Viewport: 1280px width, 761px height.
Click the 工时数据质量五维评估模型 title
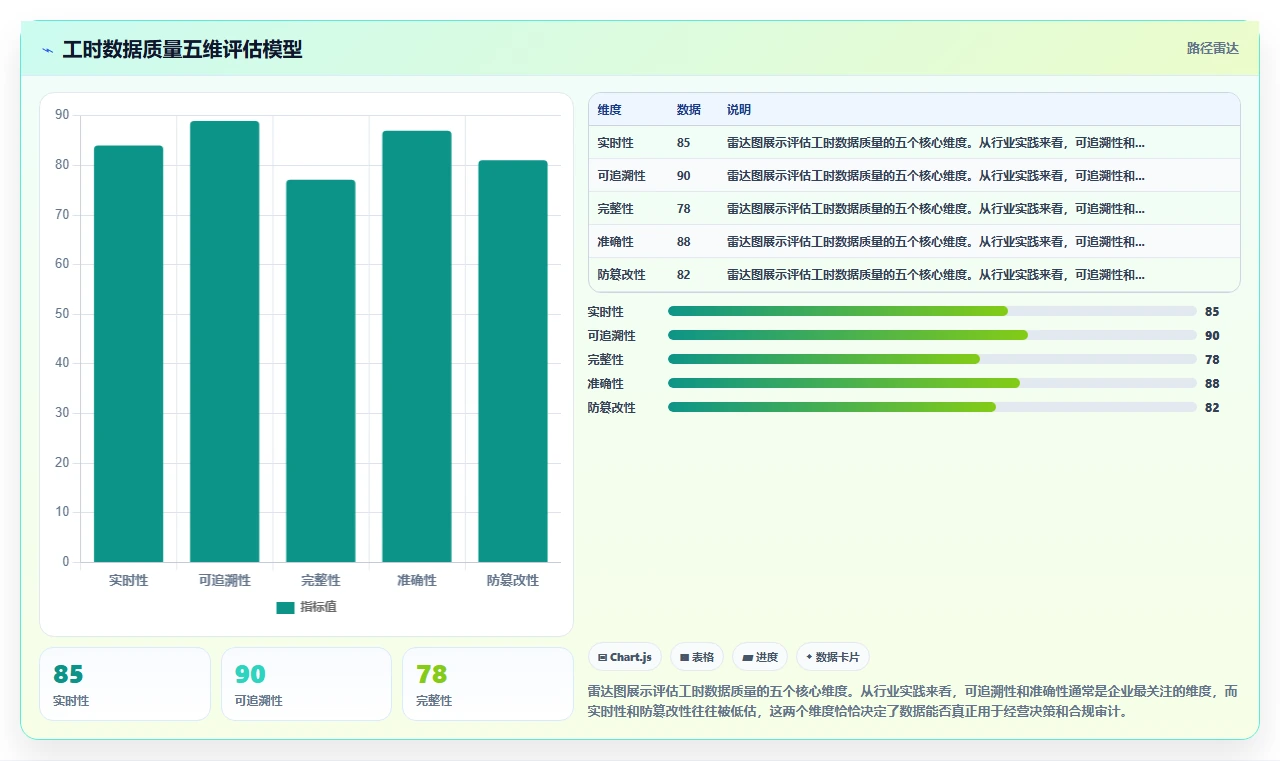pyautogui.click(x=182, y=50)
